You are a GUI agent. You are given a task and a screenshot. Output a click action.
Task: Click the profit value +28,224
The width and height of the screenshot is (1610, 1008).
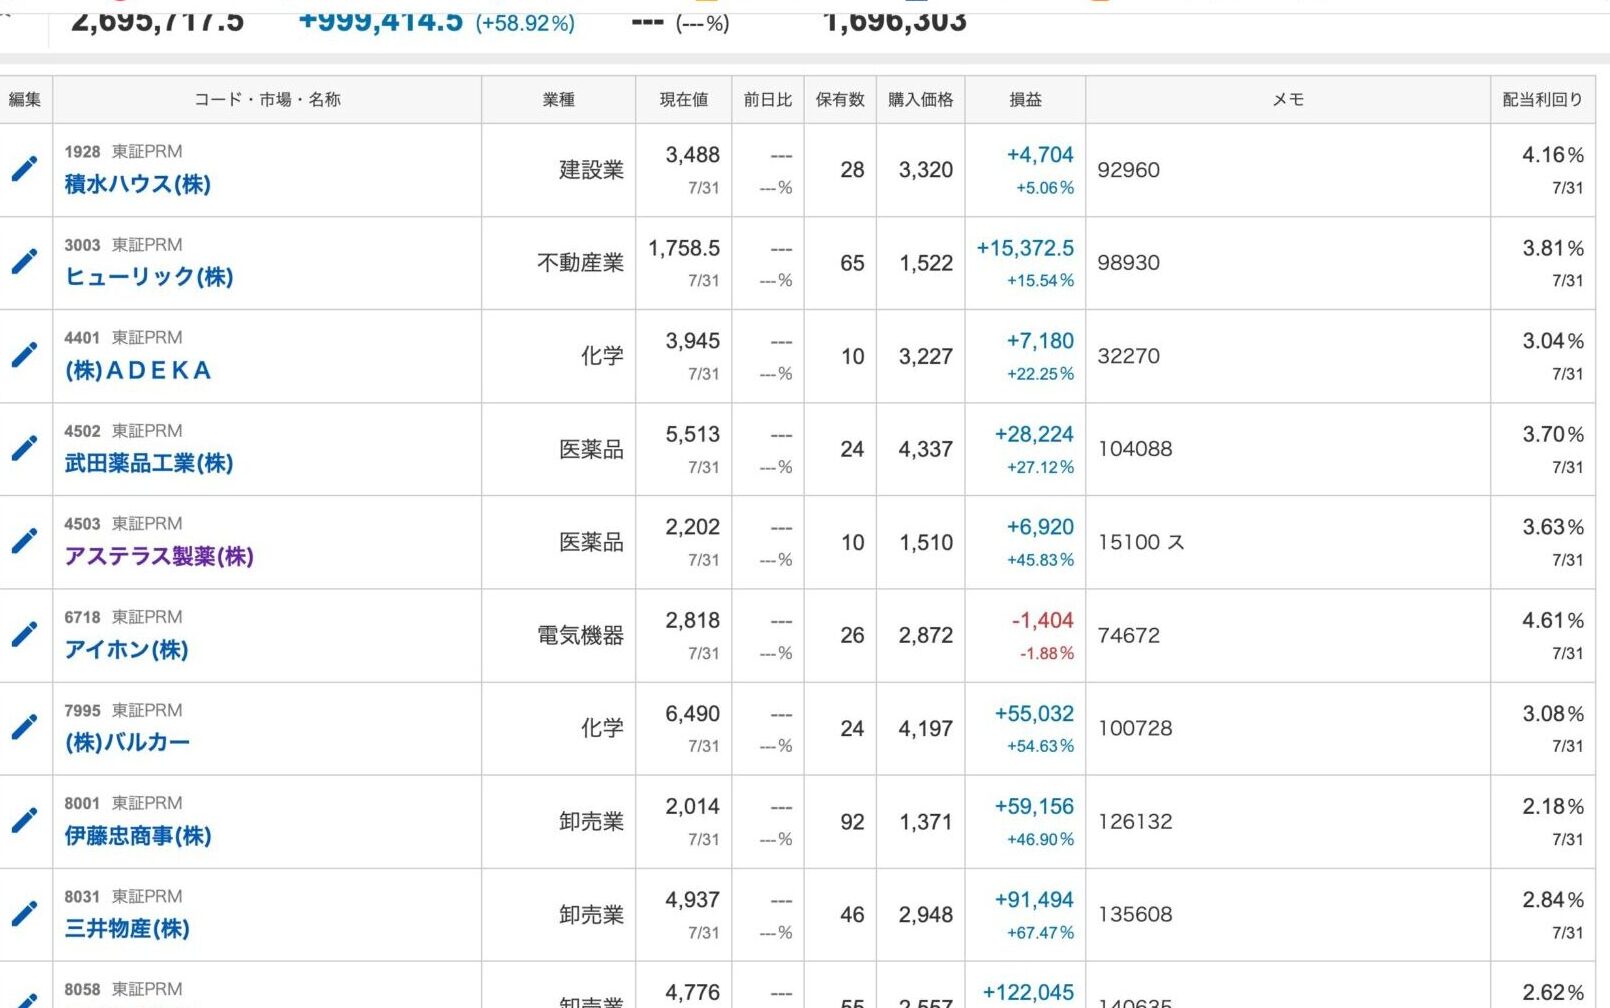coord(1034,434)
